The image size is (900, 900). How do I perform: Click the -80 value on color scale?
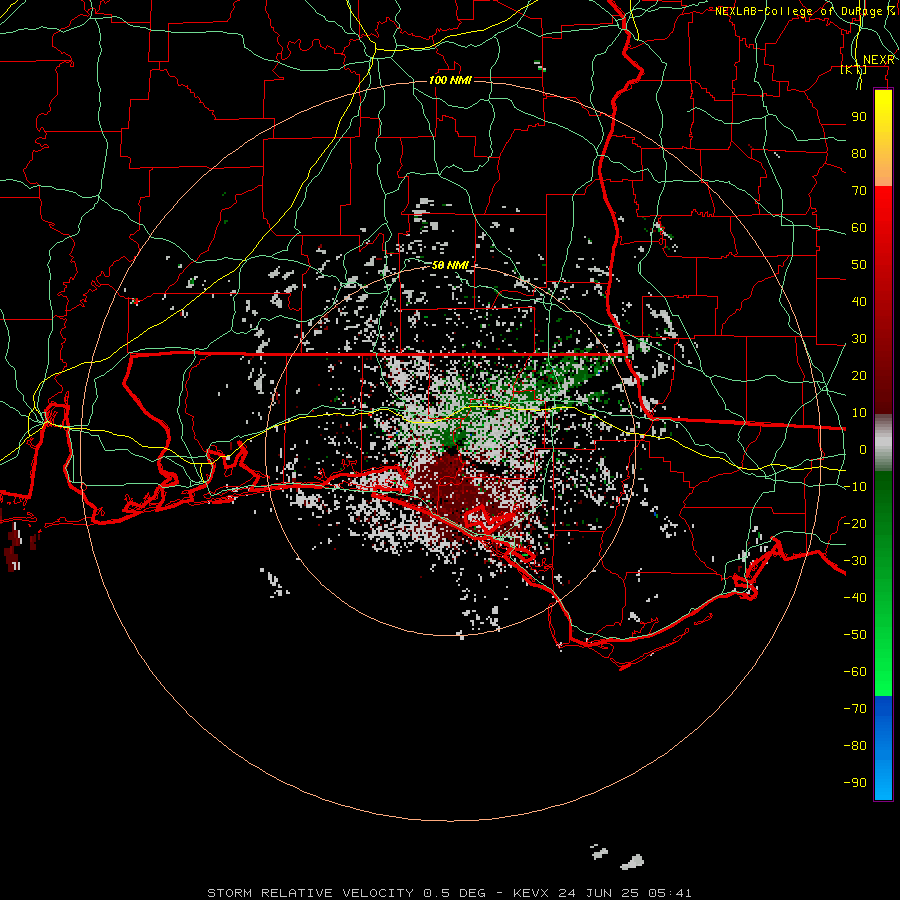(855, 746)
